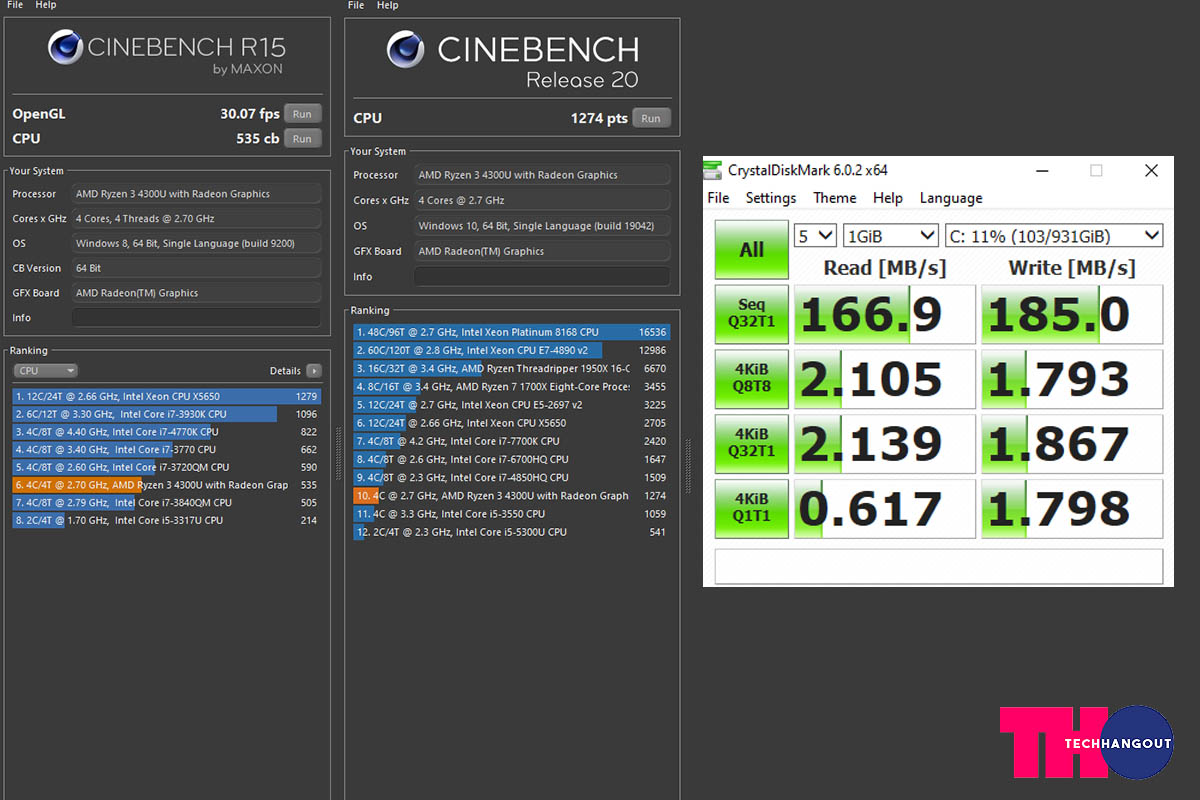Click the 4KiB Q8T8 read result 2.105
This screenshot has height=800, width=1200.
(884, 378)
